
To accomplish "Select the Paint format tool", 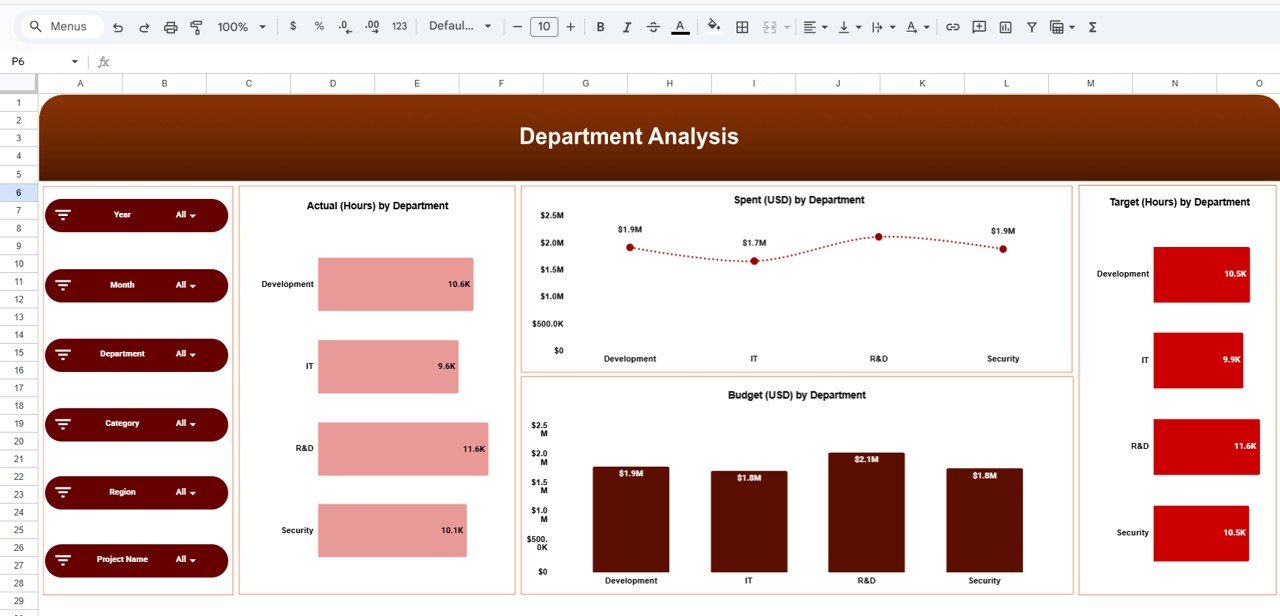I will pos(197,27).
